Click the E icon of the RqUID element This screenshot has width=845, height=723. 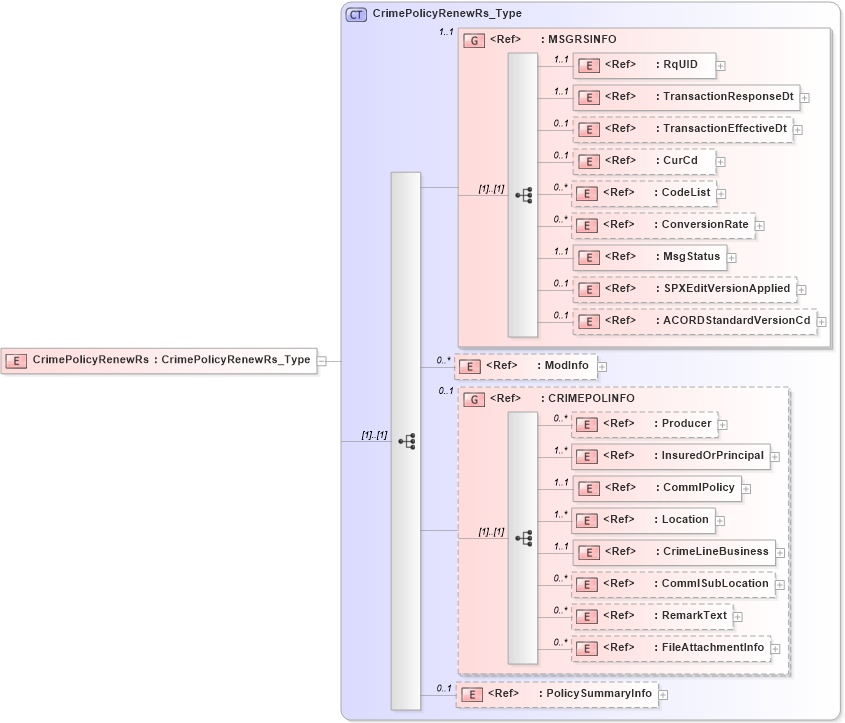click(587, 65)
